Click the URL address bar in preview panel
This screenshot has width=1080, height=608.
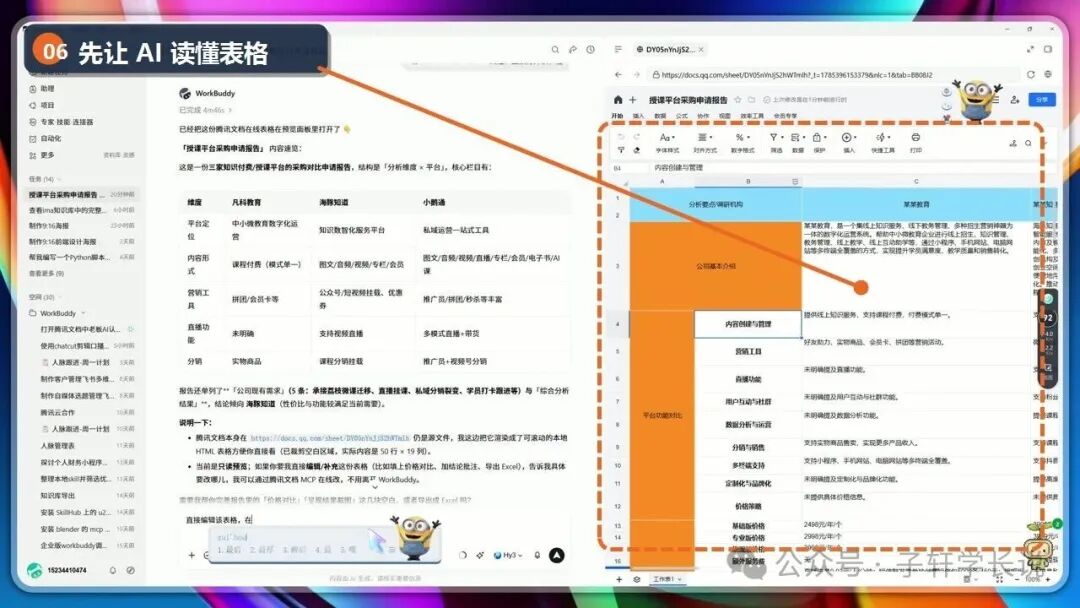pyautogui.click(x=835, y=74)
